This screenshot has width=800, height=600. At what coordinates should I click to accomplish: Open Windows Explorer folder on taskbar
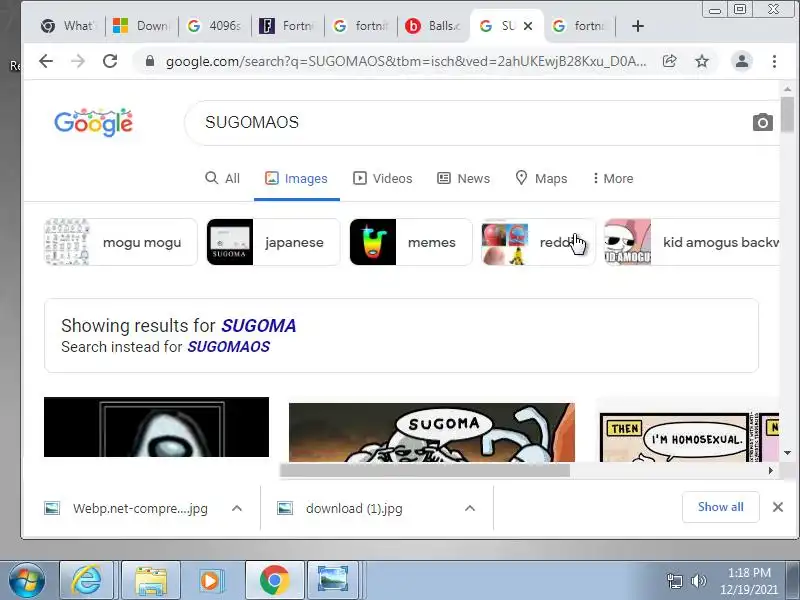pos(151,581)
